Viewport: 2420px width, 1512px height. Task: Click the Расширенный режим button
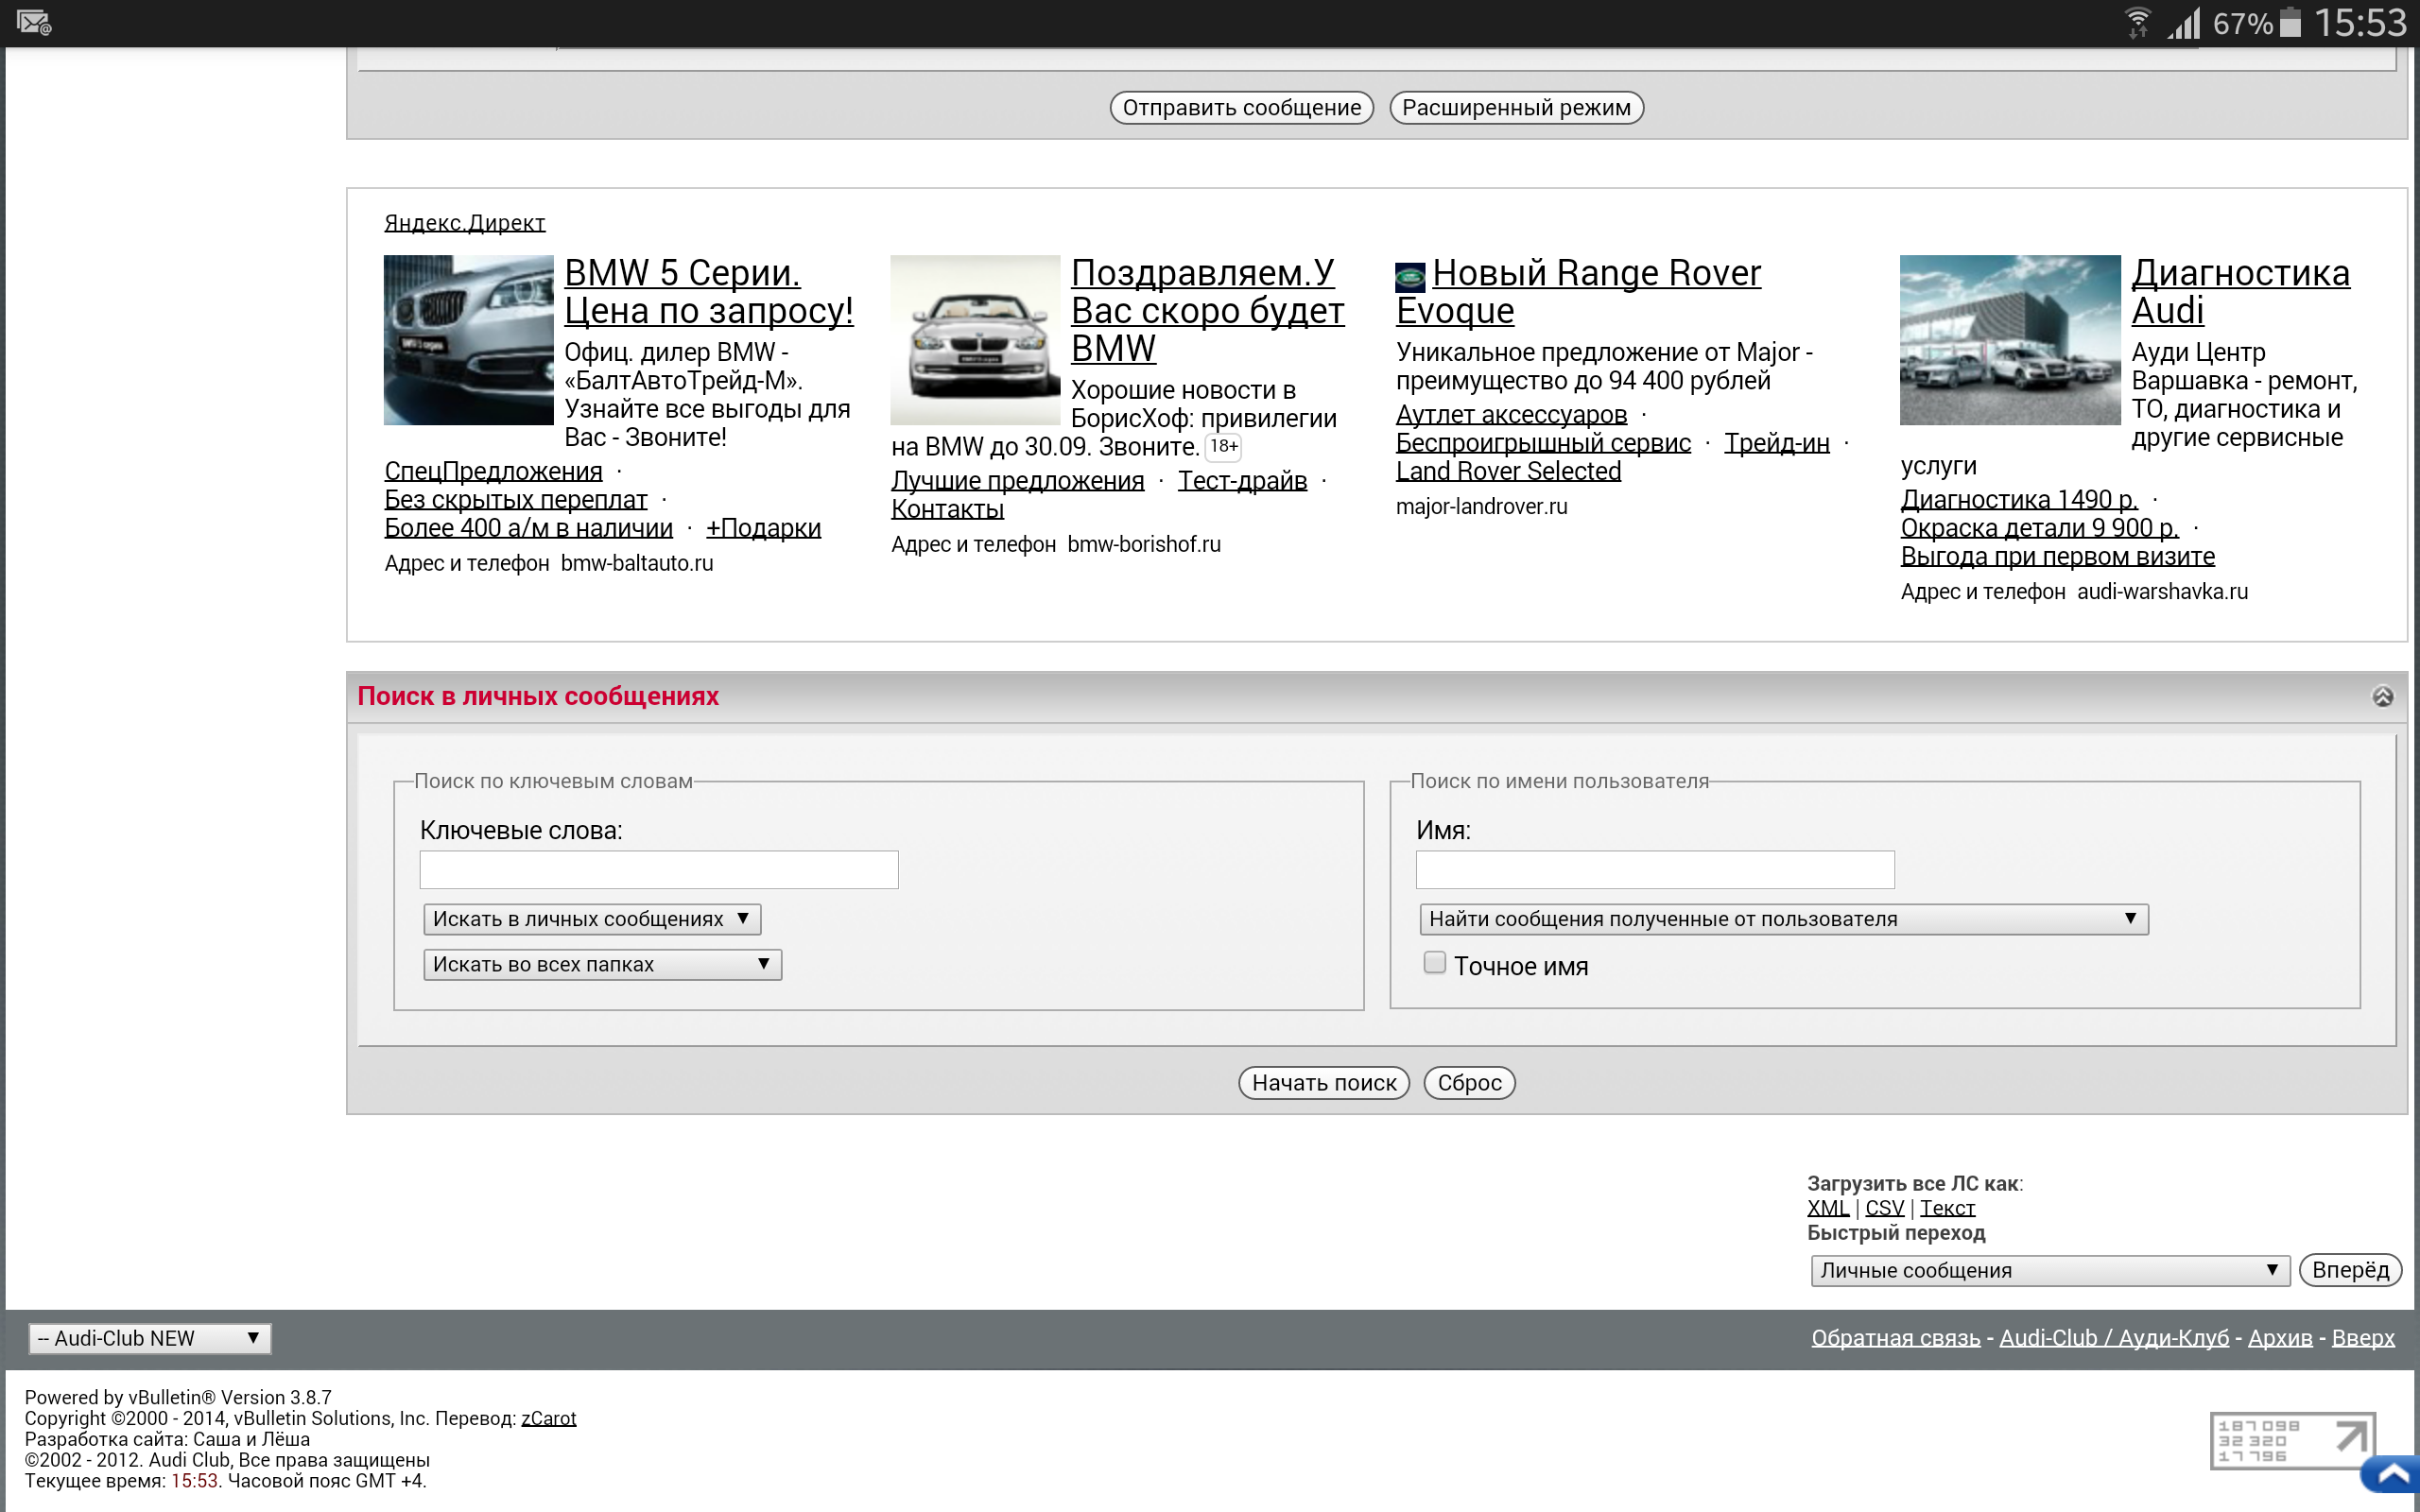[1516, 108]
